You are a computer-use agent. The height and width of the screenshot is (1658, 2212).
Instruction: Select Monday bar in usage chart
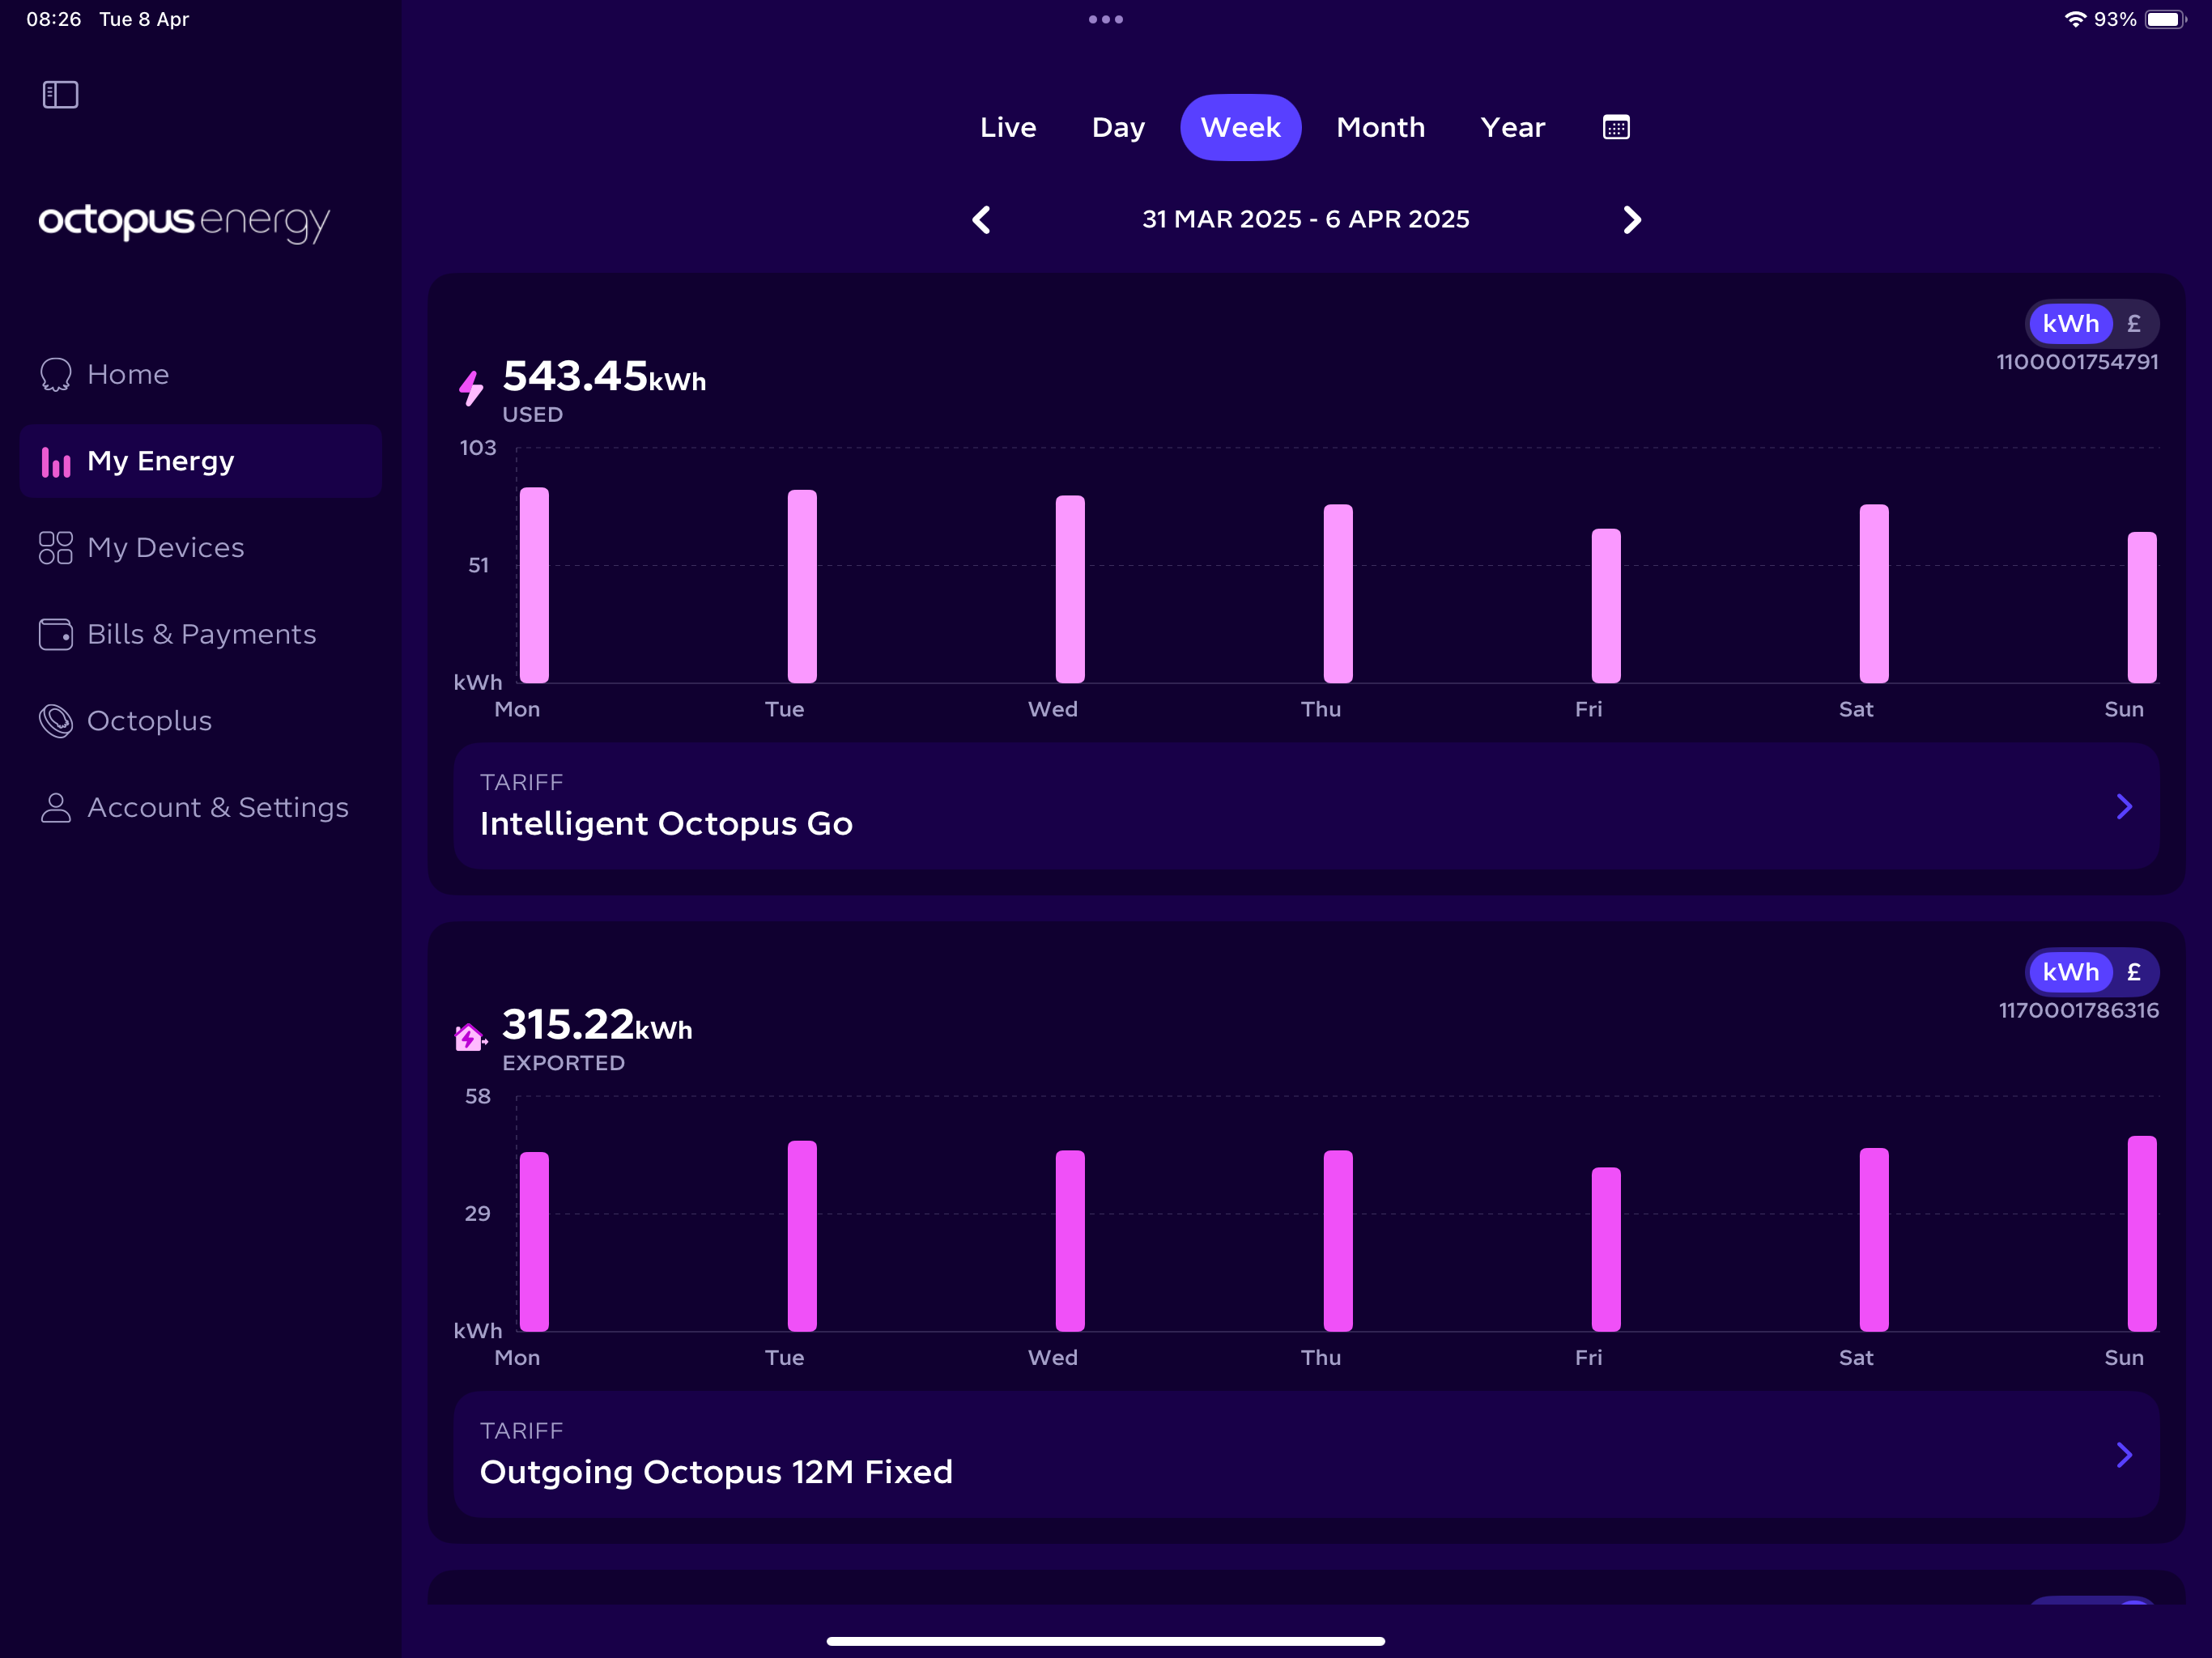(534, 585)
